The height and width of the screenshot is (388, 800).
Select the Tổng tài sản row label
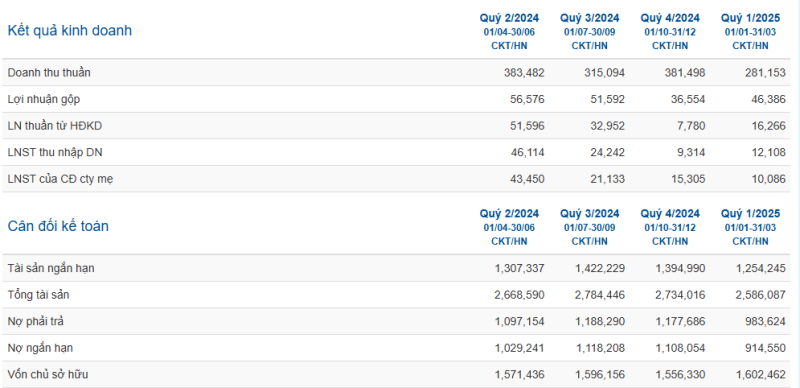[38, 295]
